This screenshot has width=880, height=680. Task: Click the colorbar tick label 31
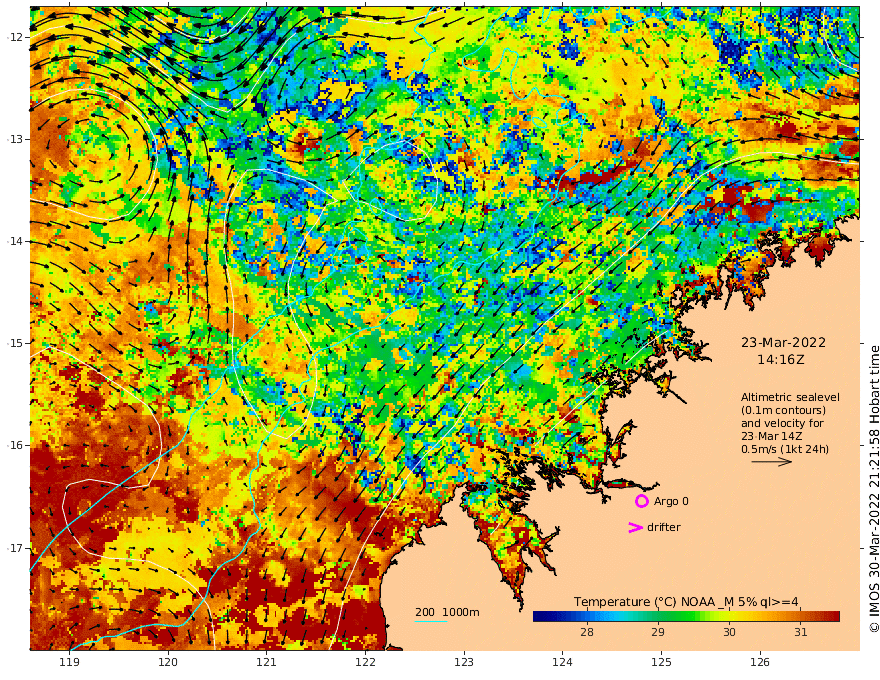coord(800,632)
